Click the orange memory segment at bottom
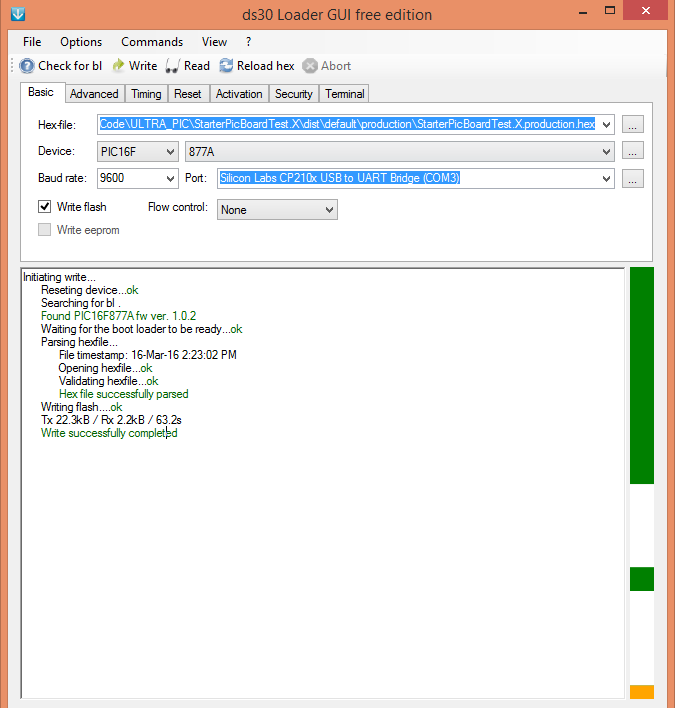Screen dimensions: 675x708 tap(642, 692)
